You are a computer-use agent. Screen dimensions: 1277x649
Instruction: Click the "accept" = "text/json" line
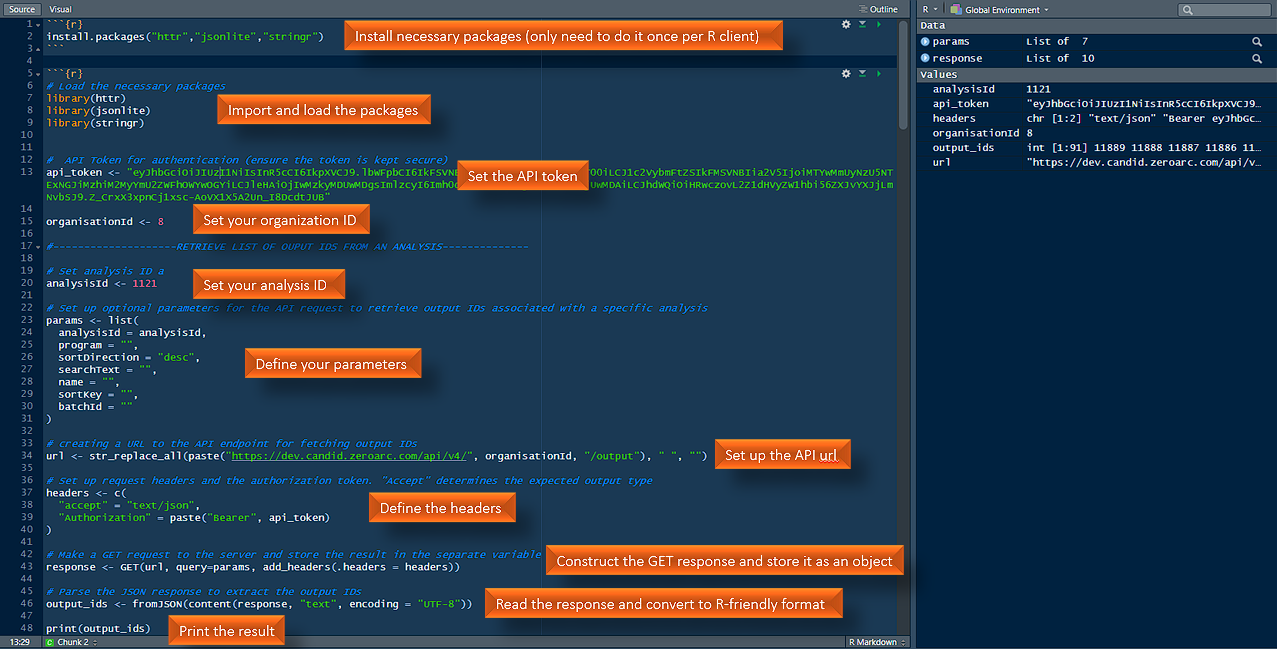pyautogui.click(x=127, y=505)
